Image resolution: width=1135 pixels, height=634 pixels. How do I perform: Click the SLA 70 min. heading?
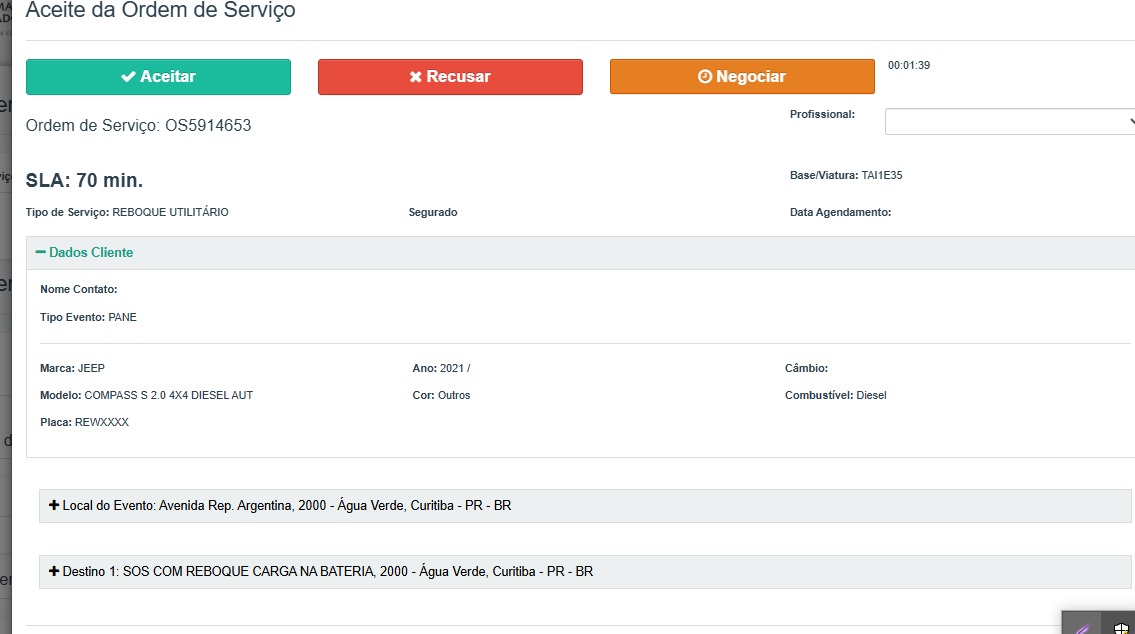tap(84, 181)
